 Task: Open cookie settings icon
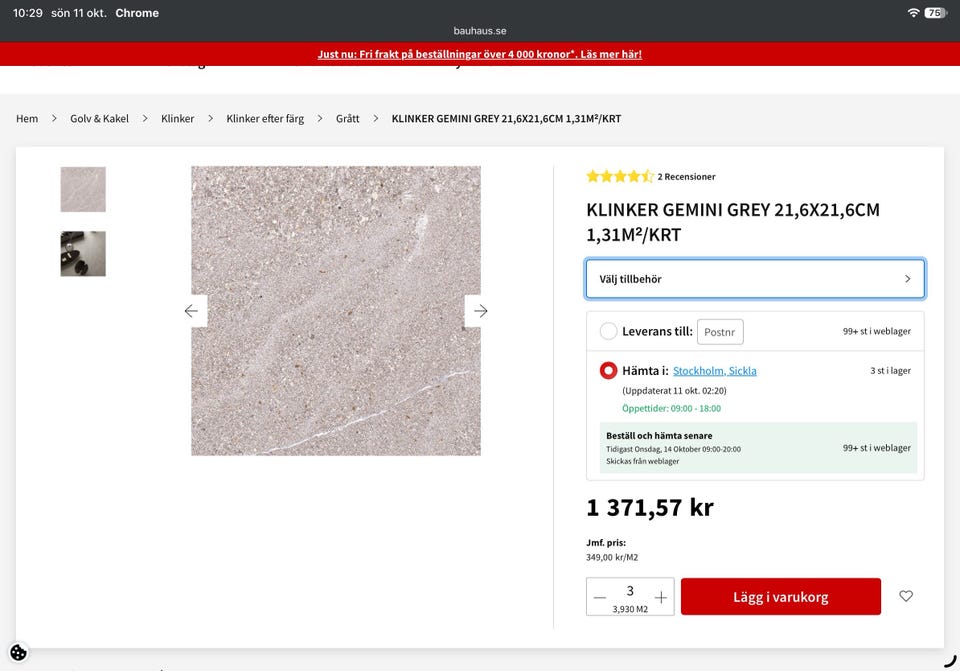(x=18, y=652)
